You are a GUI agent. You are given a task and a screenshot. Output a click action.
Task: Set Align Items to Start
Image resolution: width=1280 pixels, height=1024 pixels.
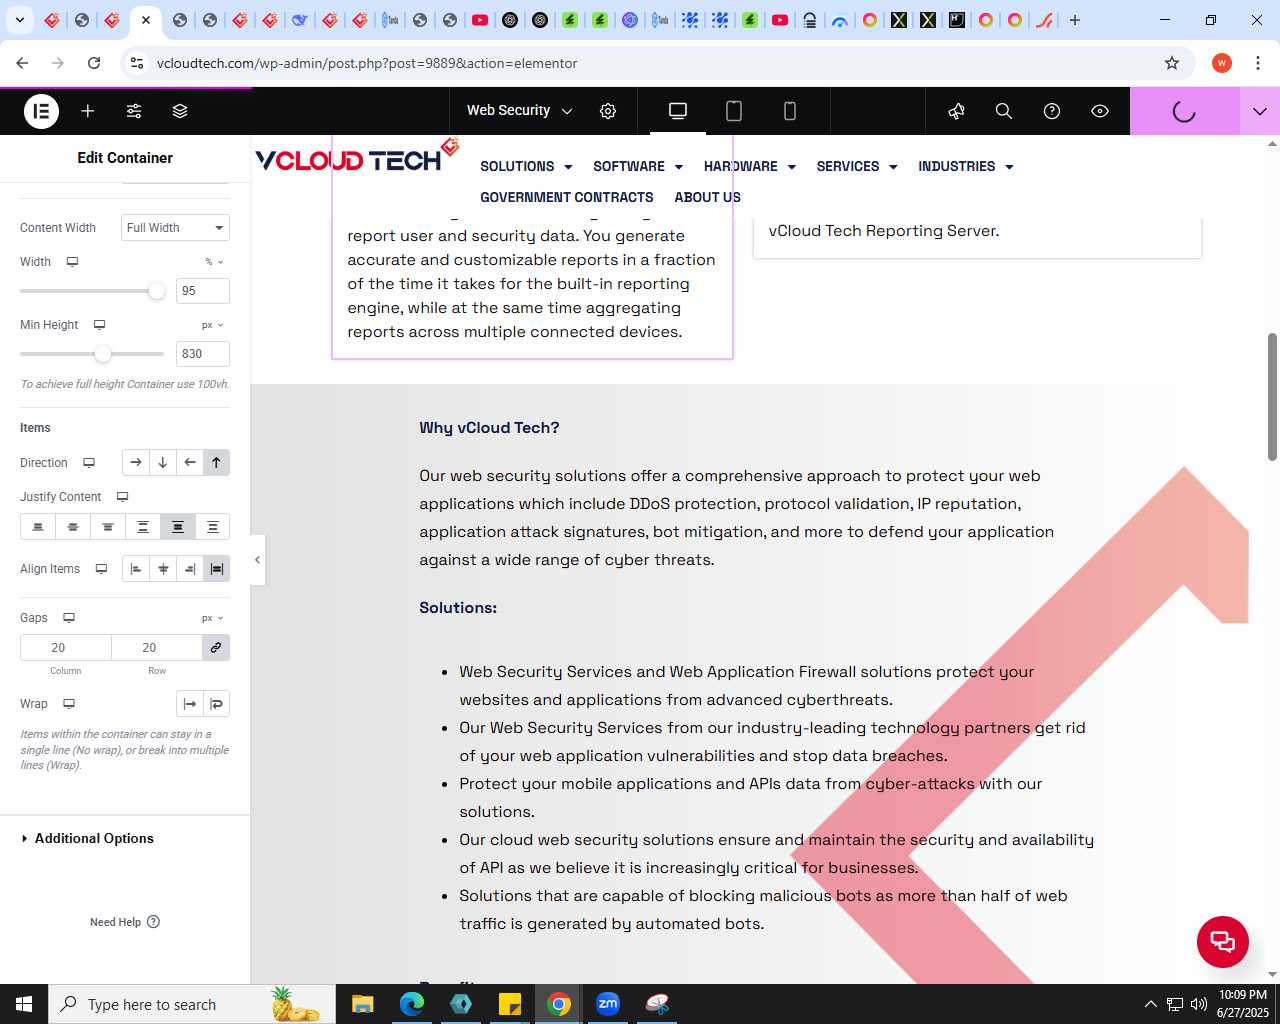[x=136, y=569]
